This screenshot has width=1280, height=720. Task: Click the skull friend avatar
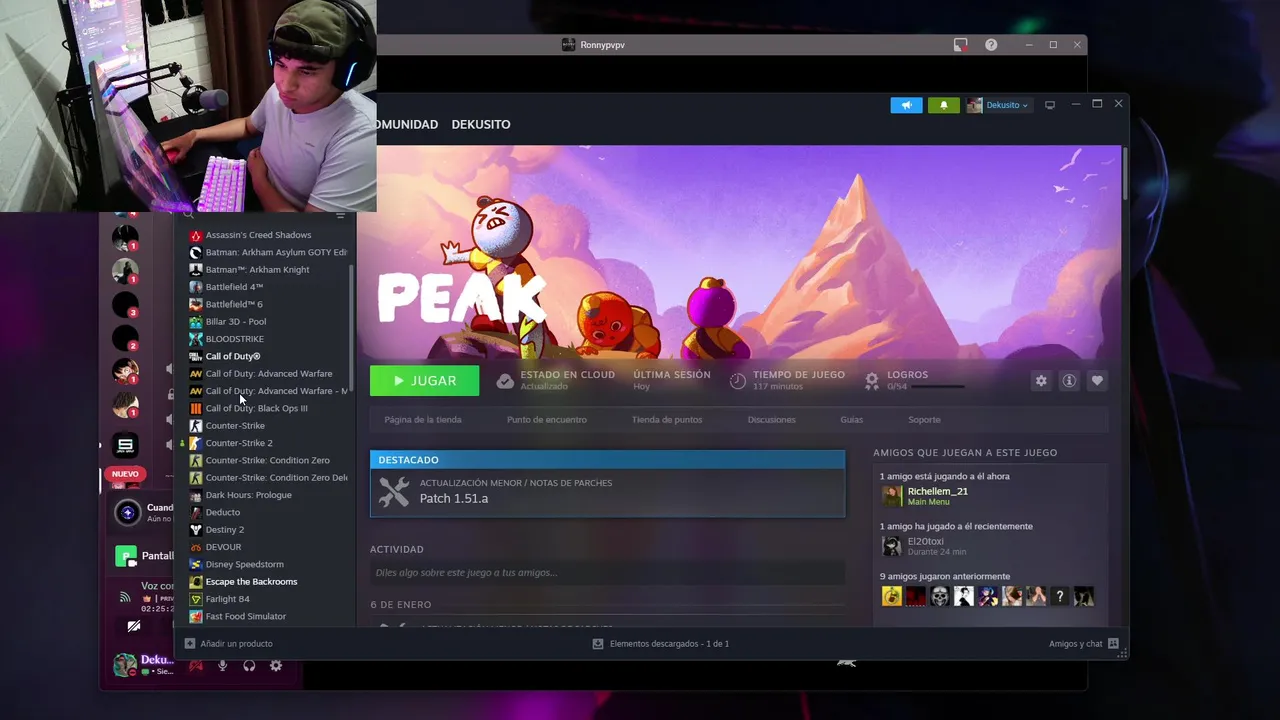point(939,597)
